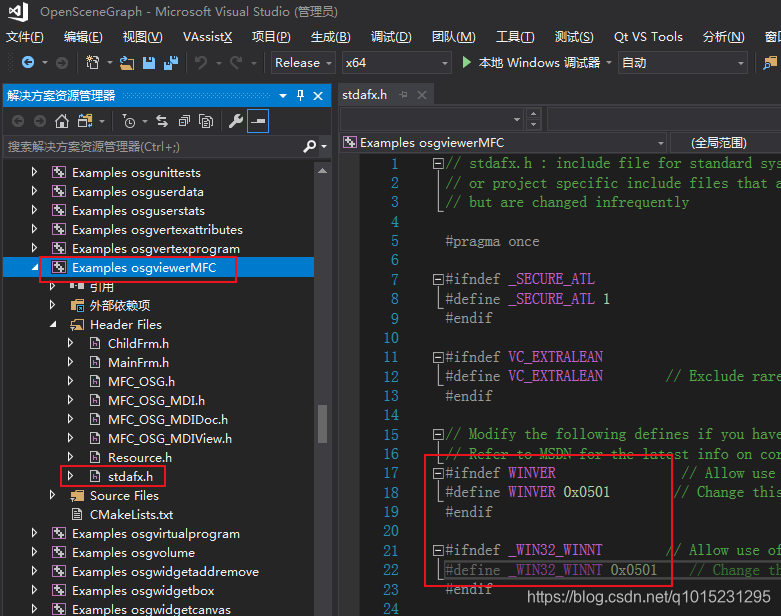
Task: Click the search magnifier in Solution Explorer
Action: tap(309, 146)
